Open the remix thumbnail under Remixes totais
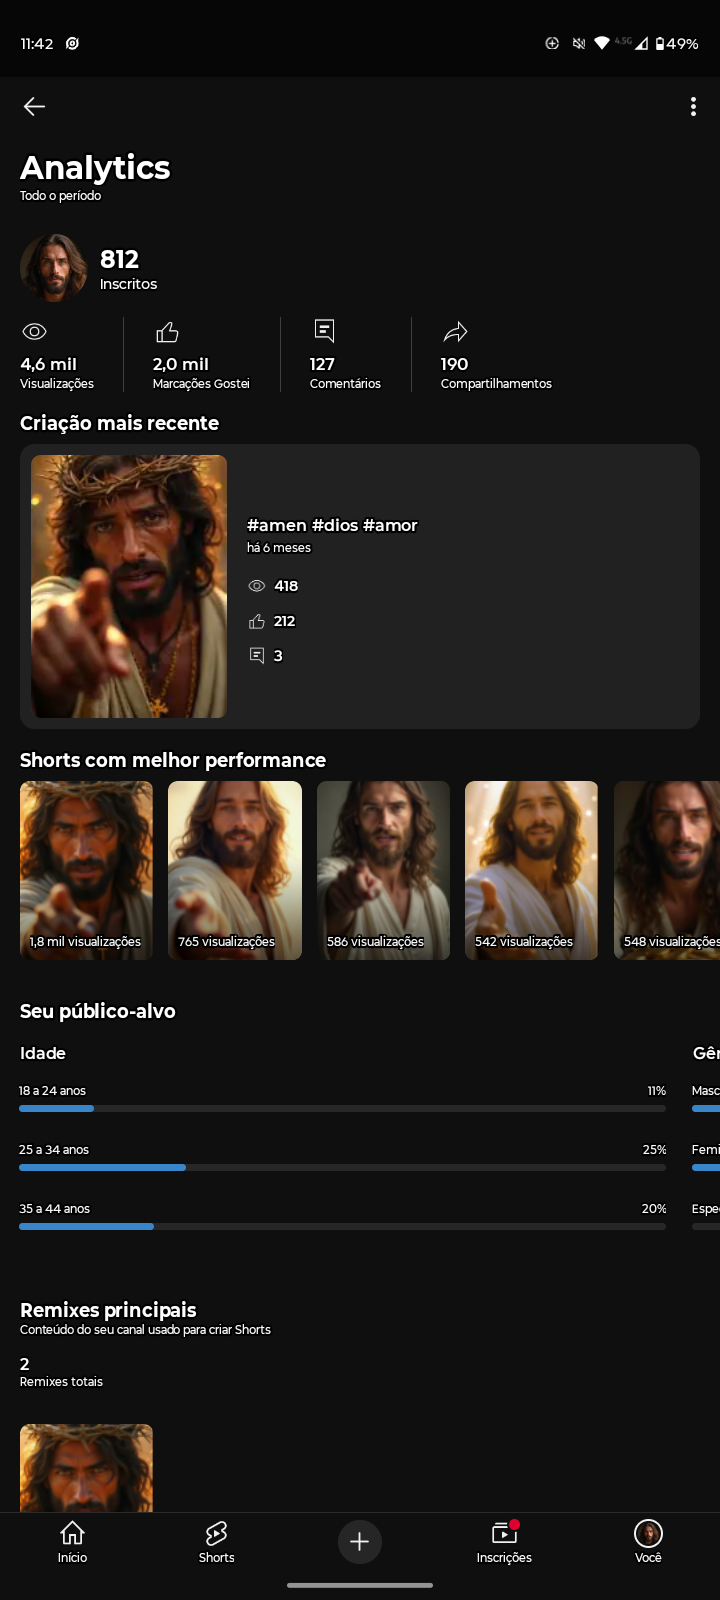This screenshot has width=720, height=1600. pyautogui.click(x=87, y=1467)
